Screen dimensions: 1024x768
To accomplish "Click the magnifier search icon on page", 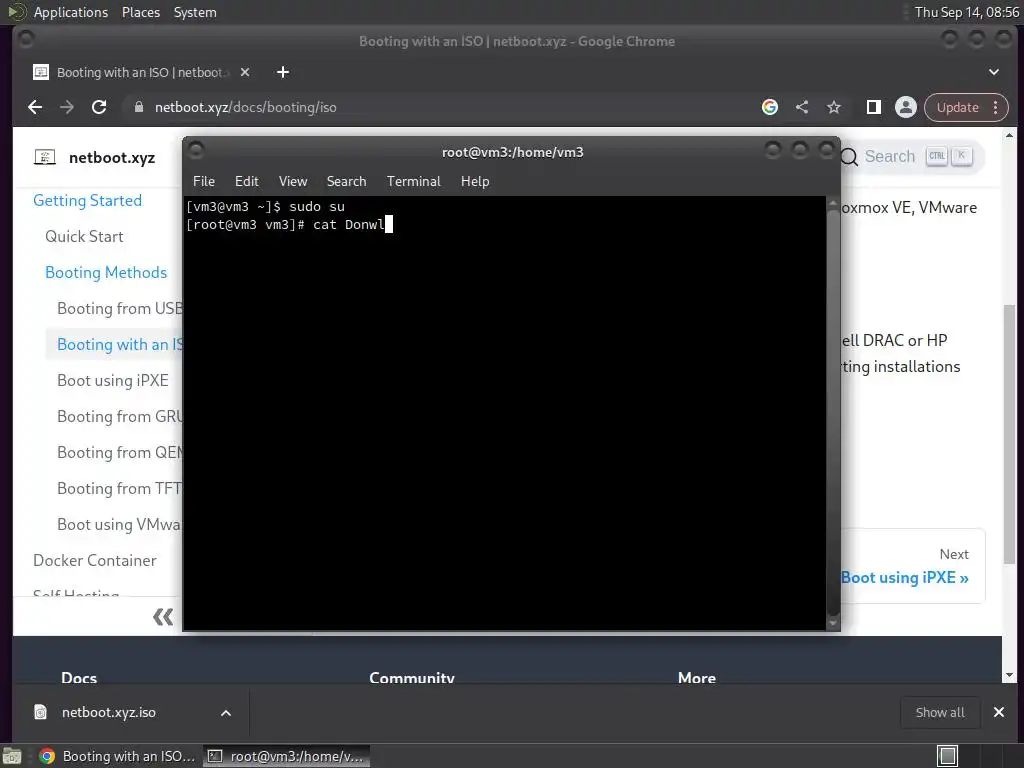I will point(850,157).
